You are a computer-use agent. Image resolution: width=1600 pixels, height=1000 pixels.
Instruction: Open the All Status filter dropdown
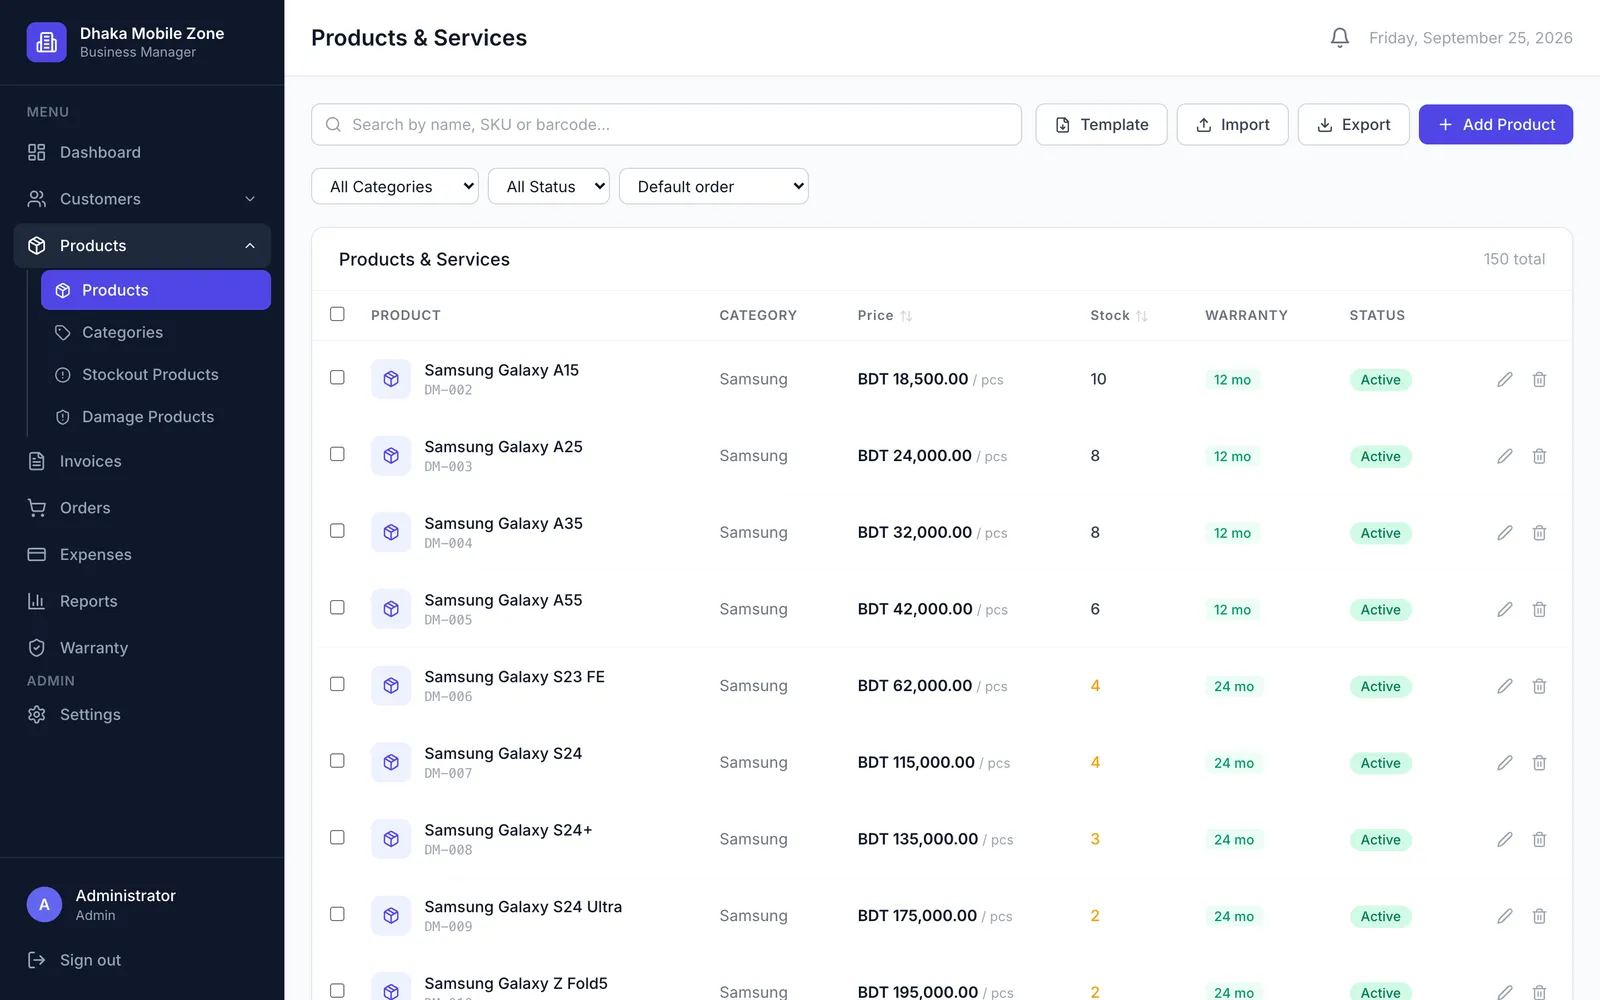pos(549,186)
